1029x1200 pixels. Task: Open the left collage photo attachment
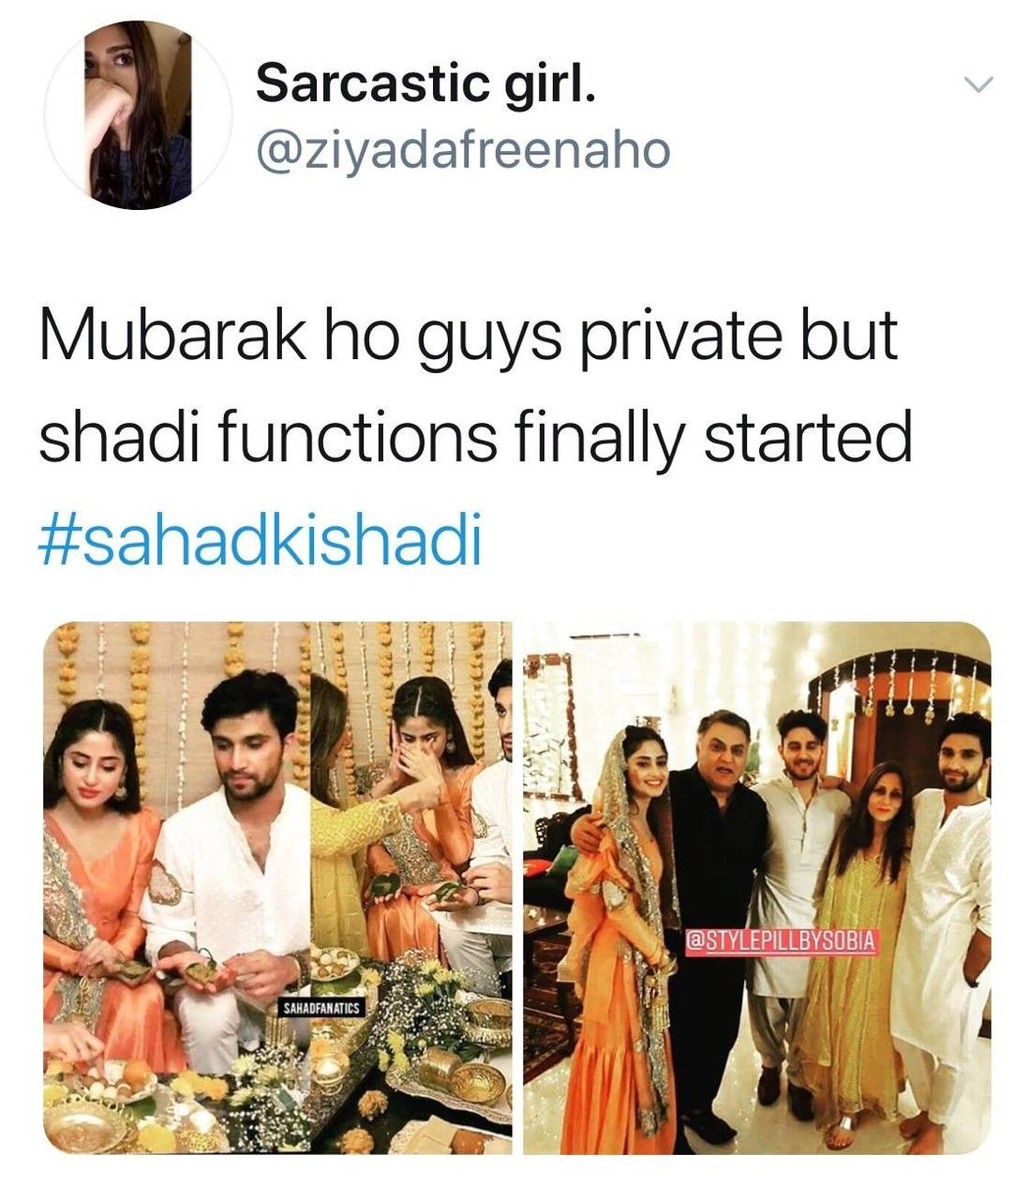click(x=276, y=888)
